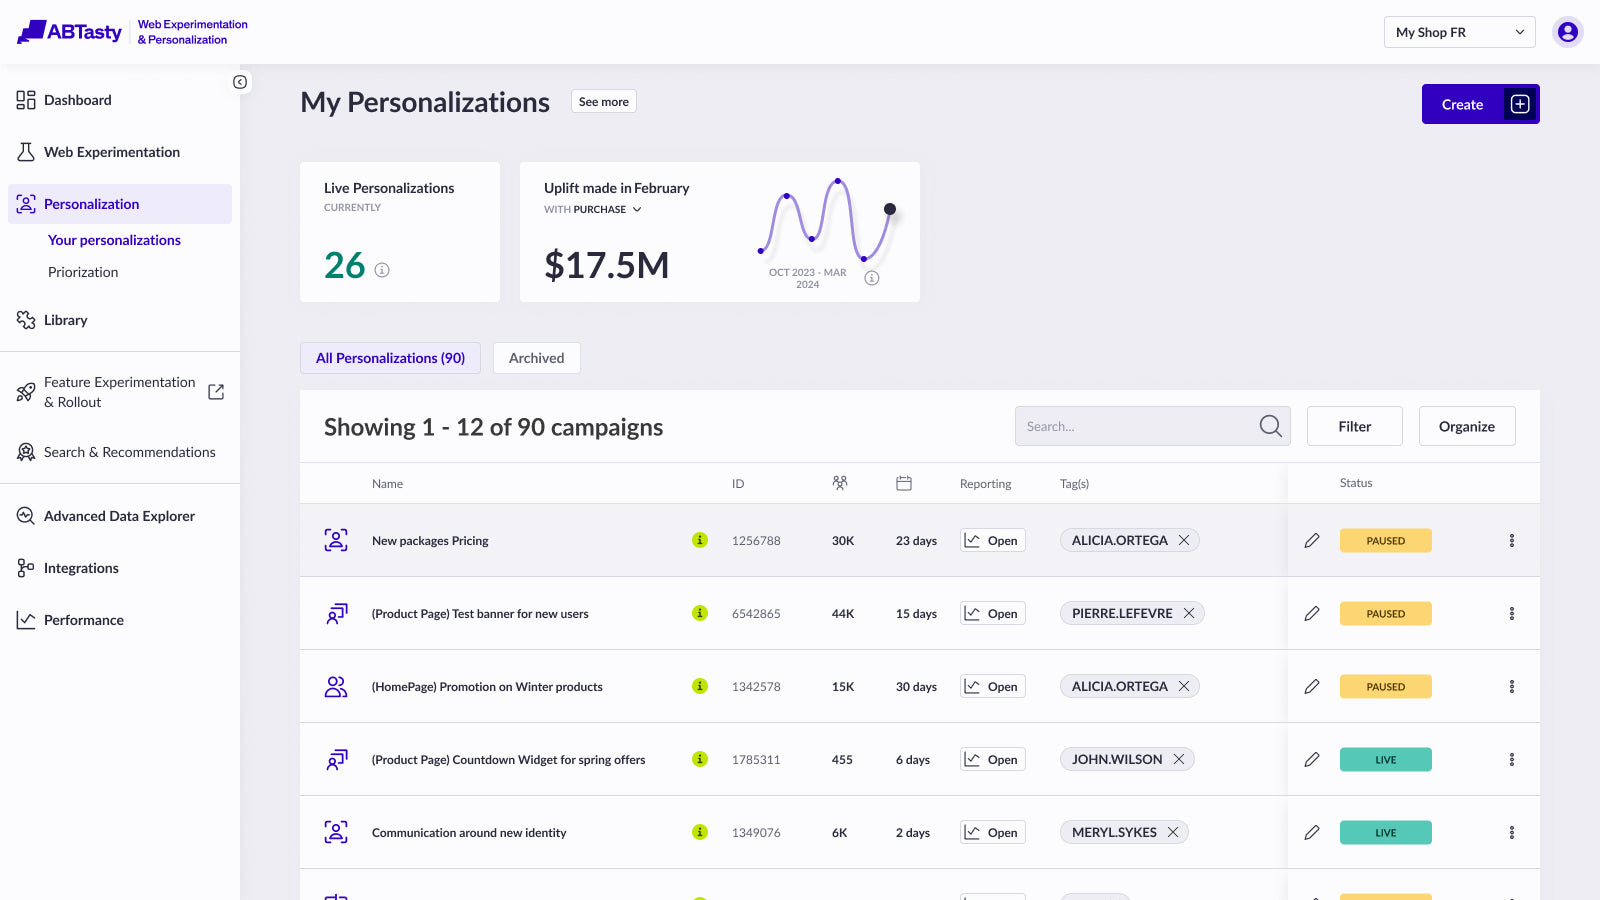Open Priorization in the sidebar

click(83, 272)
